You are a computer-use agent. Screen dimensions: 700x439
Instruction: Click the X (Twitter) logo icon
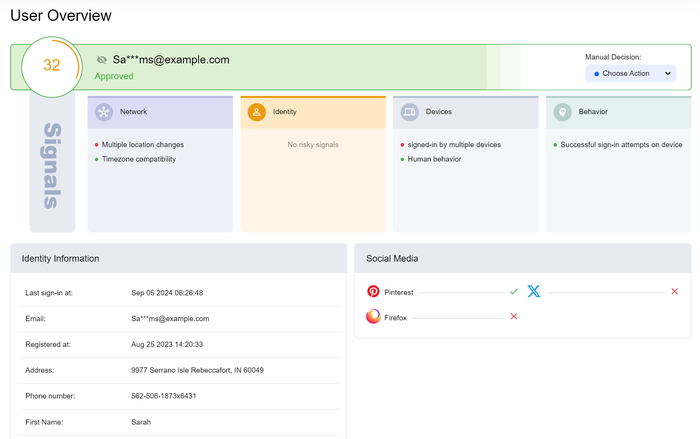pos(533,291)
